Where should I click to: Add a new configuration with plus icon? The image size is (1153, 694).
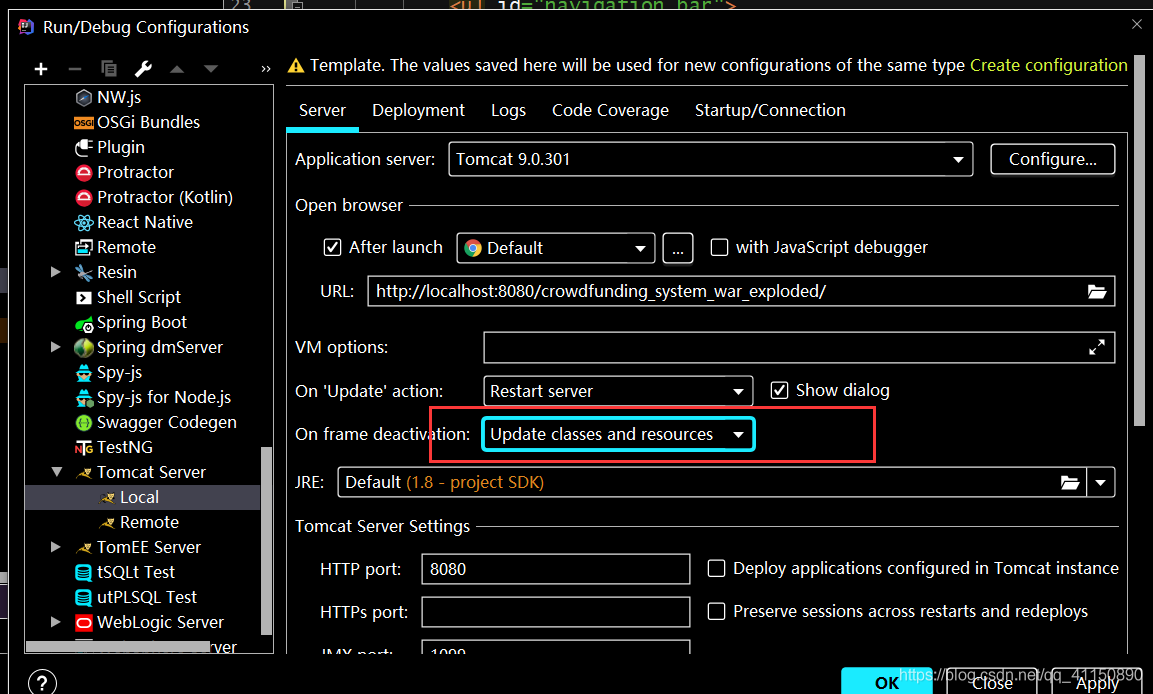click(41, 69)
